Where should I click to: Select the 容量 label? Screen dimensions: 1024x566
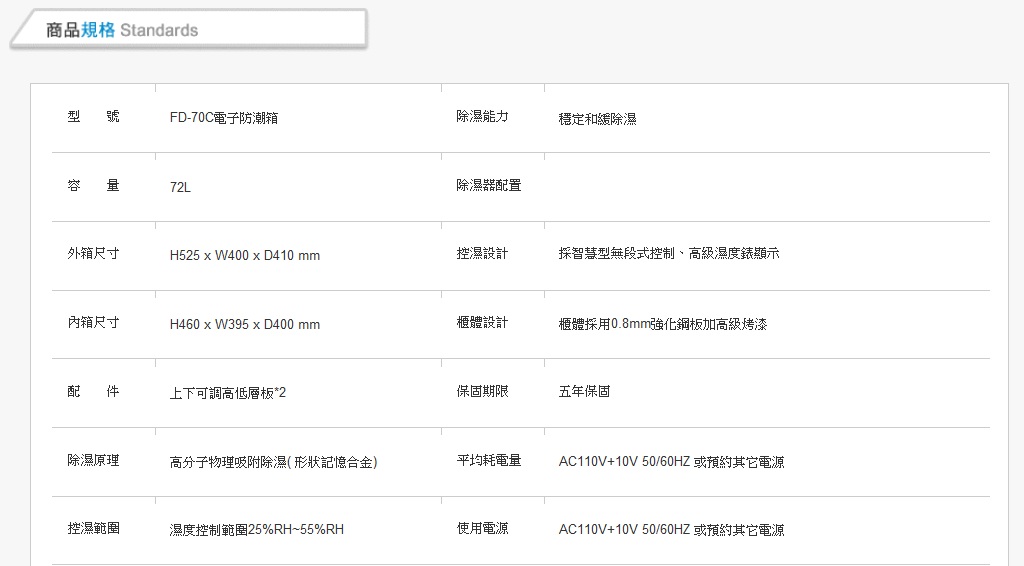click(x=93, y=186)
